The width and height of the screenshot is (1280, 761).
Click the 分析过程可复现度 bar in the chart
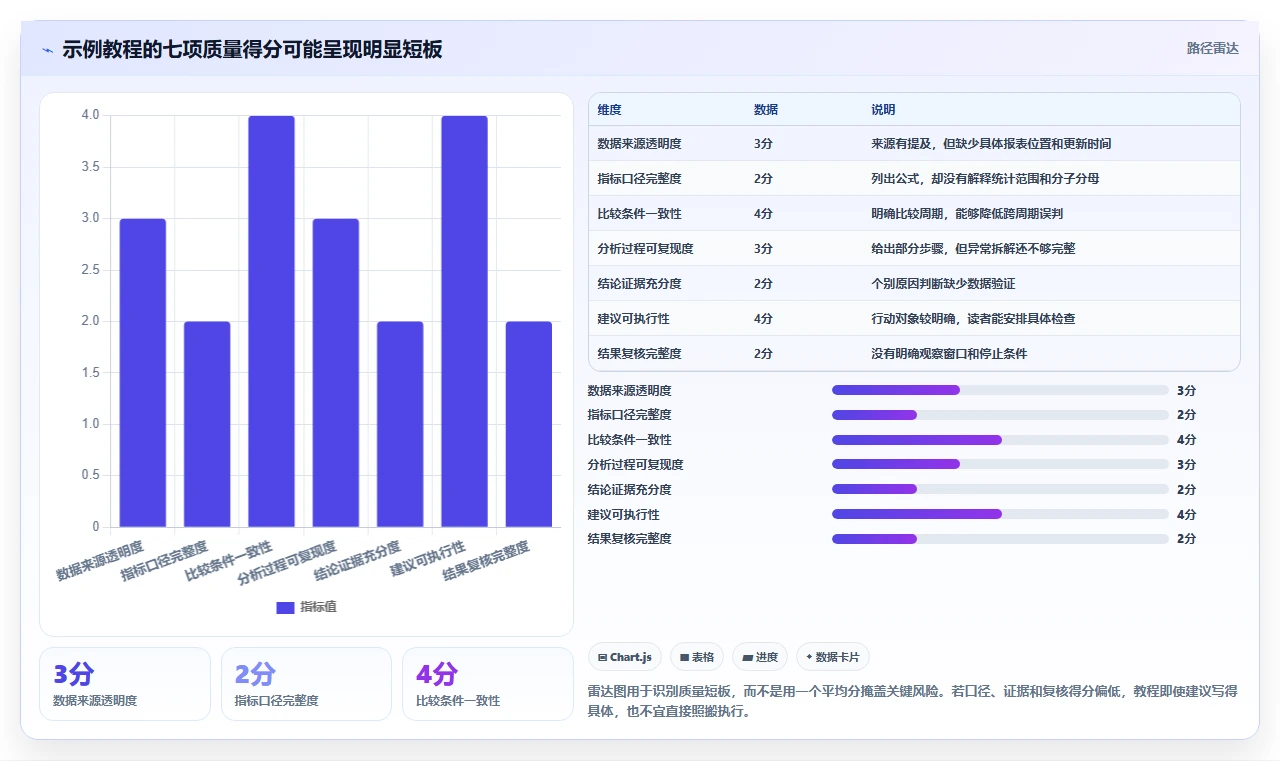pos(336,372)
